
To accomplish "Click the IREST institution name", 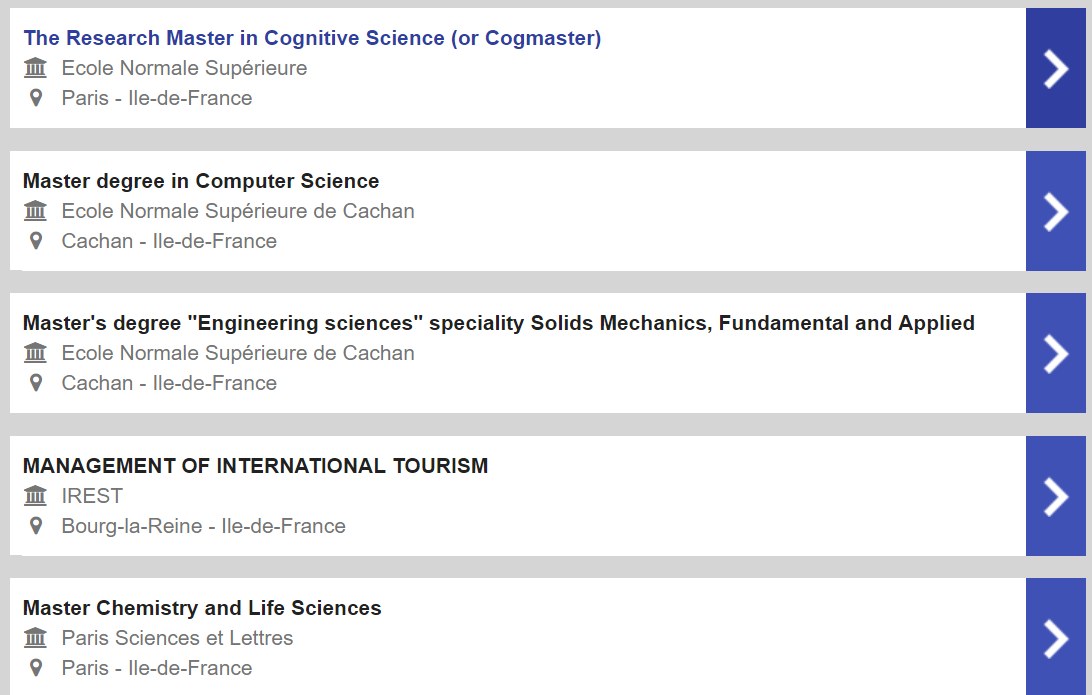I will pos(92,496).
